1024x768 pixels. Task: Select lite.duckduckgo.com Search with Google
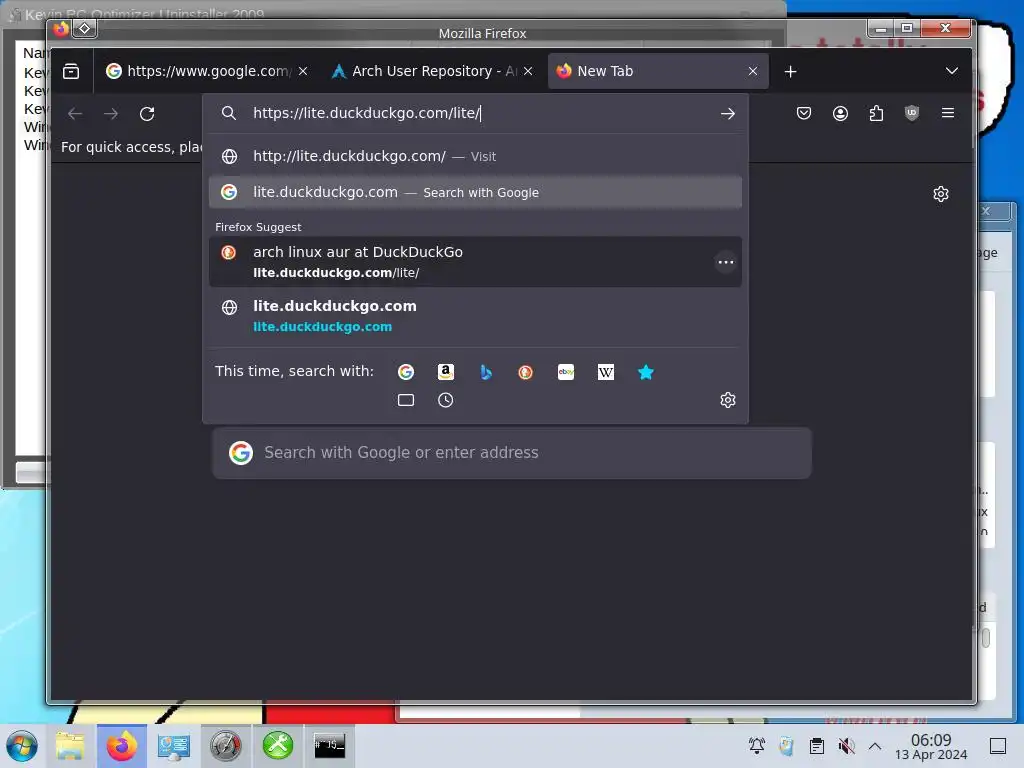[475, 192]
